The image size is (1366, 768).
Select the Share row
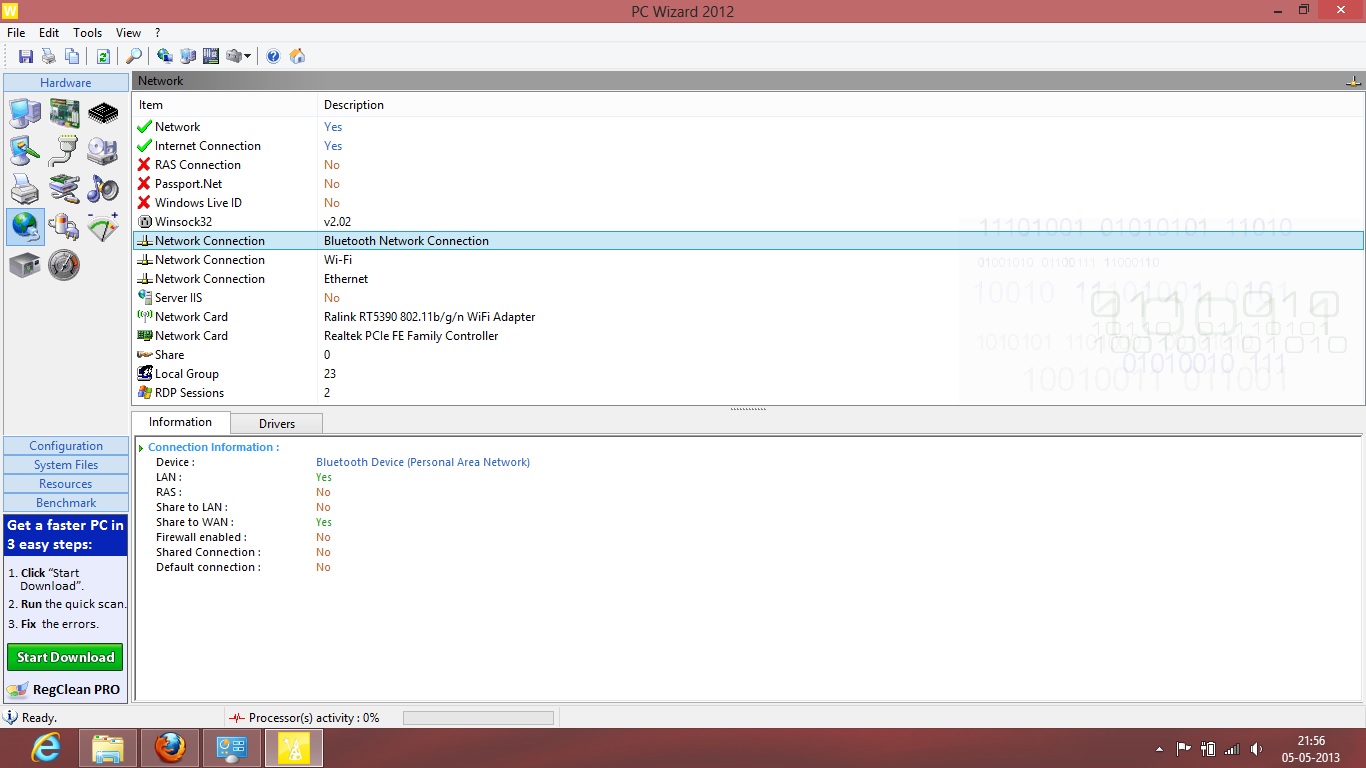[748, 355]
